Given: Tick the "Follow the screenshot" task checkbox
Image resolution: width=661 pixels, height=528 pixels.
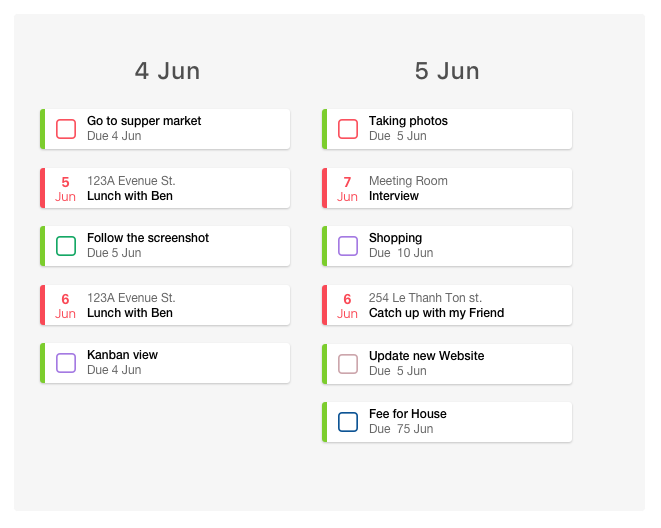Looking at the screenshot, I should click(66, 246).
